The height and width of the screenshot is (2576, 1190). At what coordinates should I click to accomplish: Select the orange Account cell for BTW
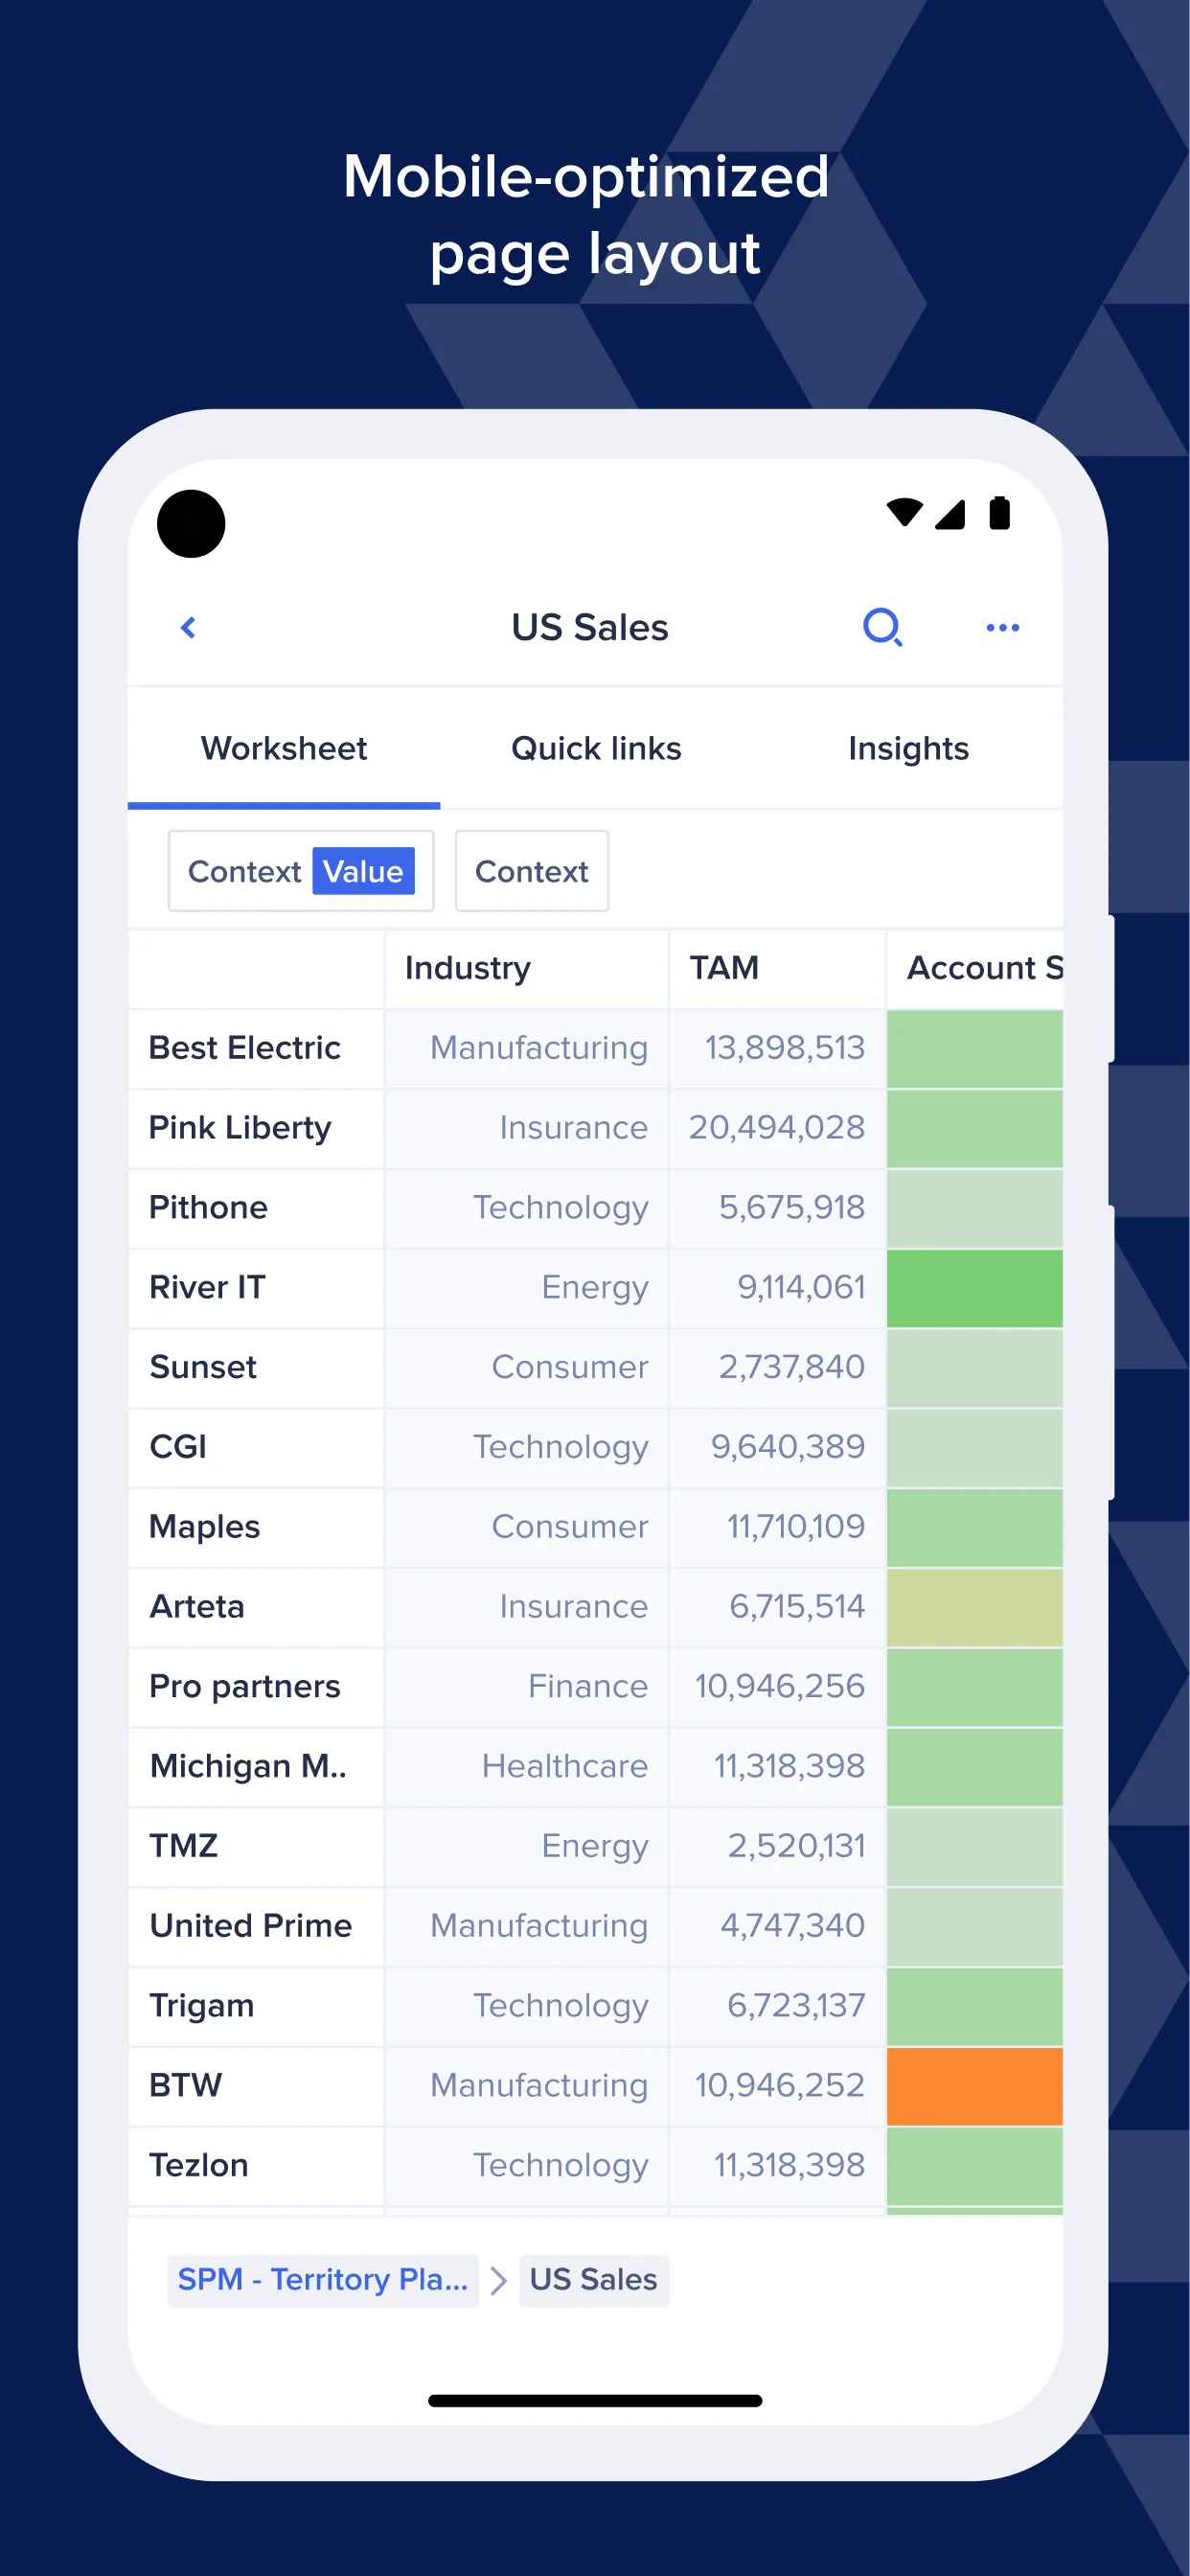point(974,2086)
